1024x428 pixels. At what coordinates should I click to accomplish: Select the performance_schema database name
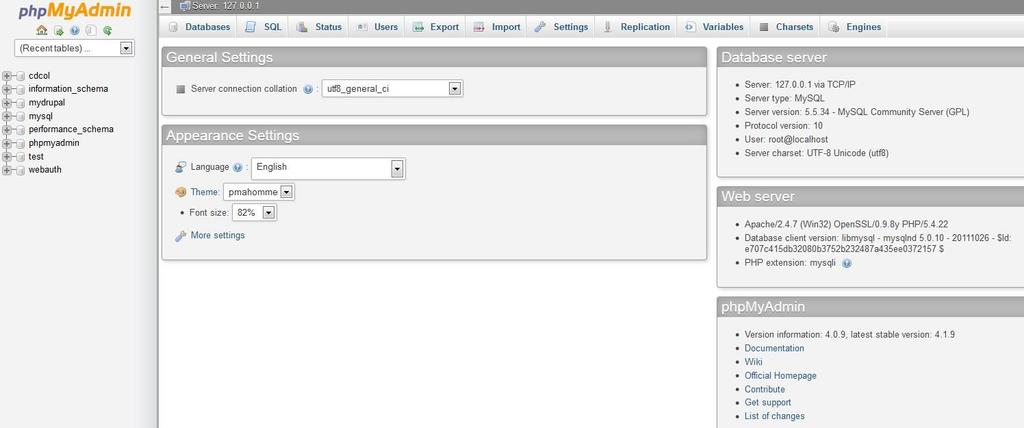(71, 129)
